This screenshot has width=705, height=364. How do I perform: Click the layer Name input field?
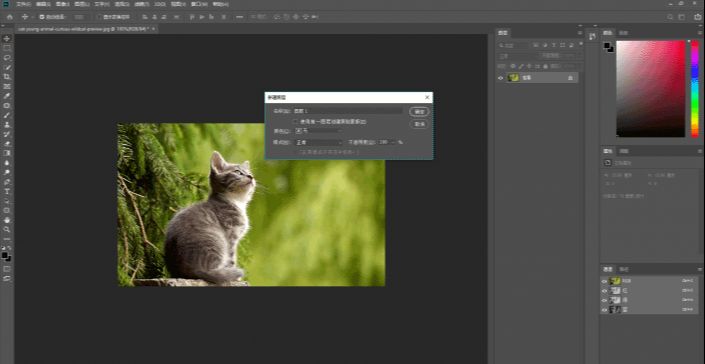pyautogui.click(x=348, y=111)
